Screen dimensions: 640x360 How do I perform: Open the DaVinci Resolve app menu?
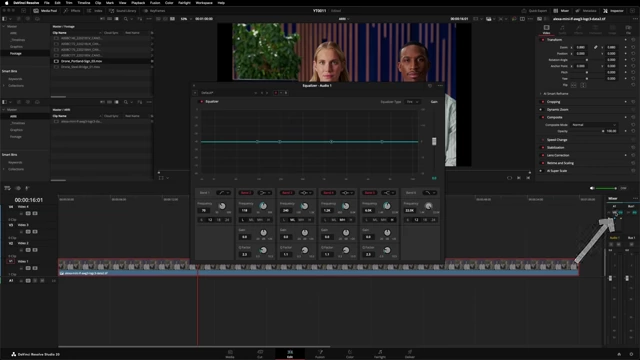click(x=26, y=3)
